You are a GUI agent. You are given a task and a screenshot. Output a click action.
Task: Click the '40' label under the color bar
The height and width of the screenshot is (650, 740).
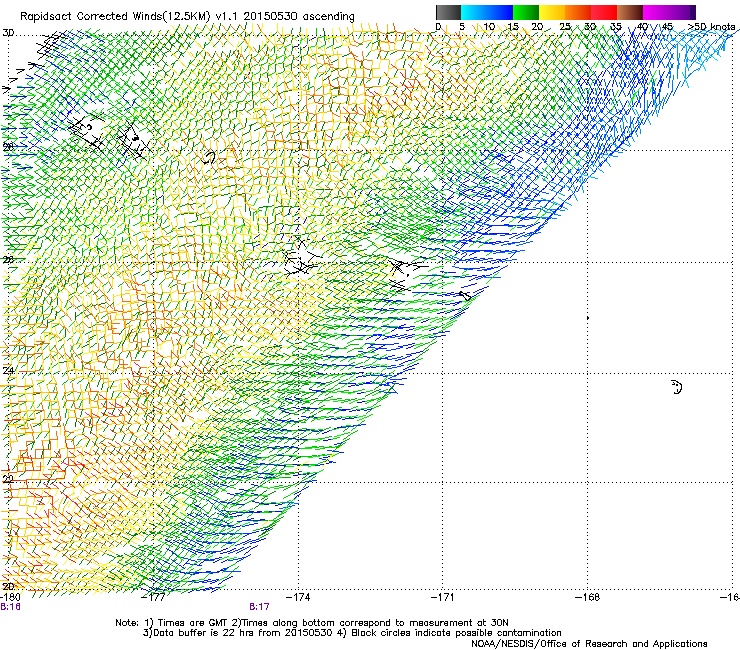pyautogui.click(x=642, y=27)
